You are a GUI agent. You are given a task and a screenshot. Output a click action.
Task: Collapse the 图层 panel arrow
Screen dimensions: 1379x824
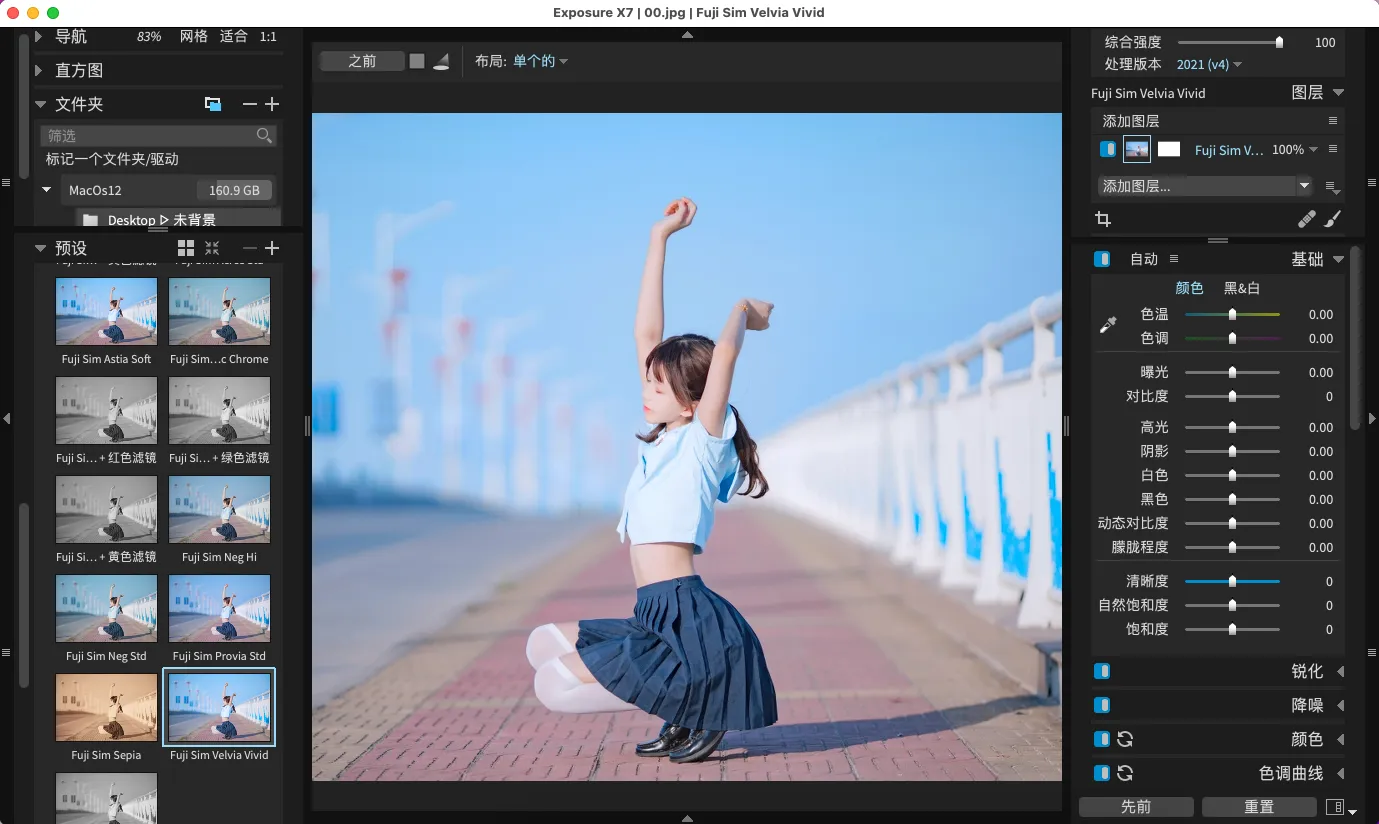(1338, 93)
